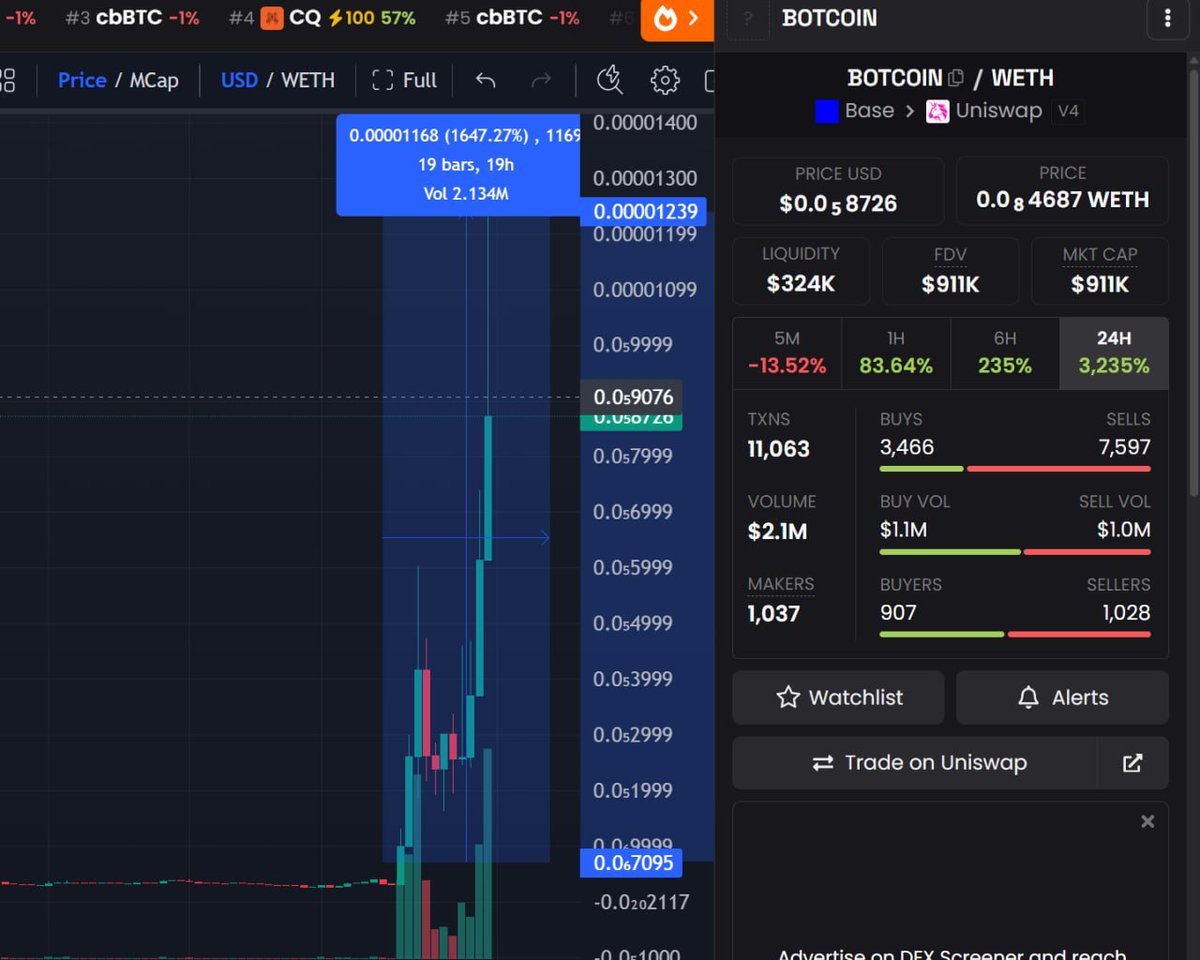Click the green buy volume bar
The image size is (1200, 960).
[x=950, y=551]
